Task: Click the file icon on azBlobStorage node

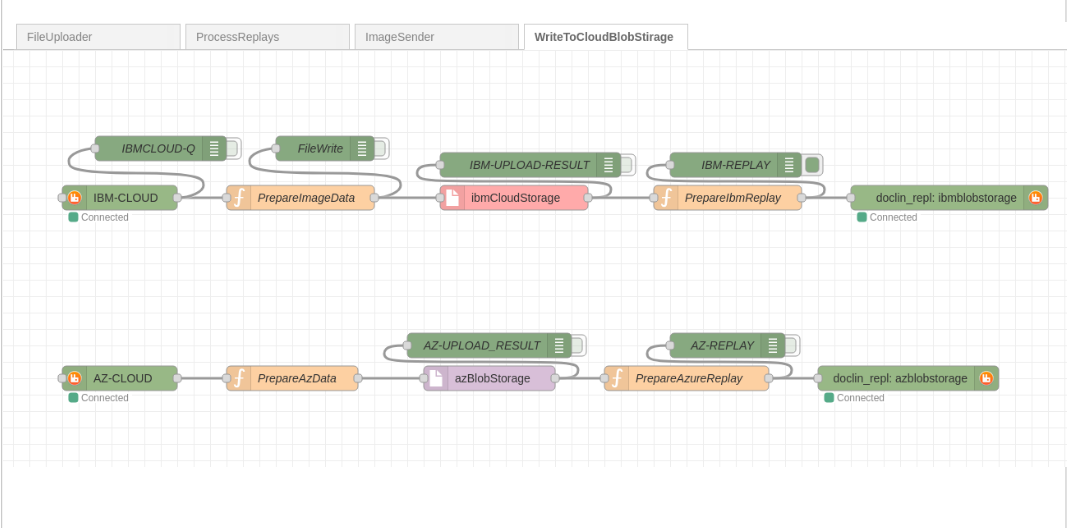Action: 436,378
